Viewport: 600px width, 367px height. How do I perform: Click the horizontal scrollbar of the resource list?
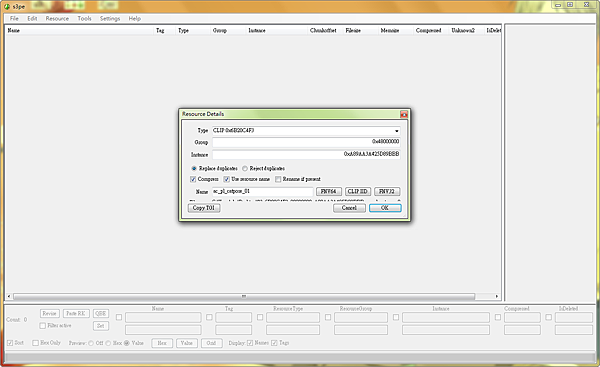tap(244, 297)
